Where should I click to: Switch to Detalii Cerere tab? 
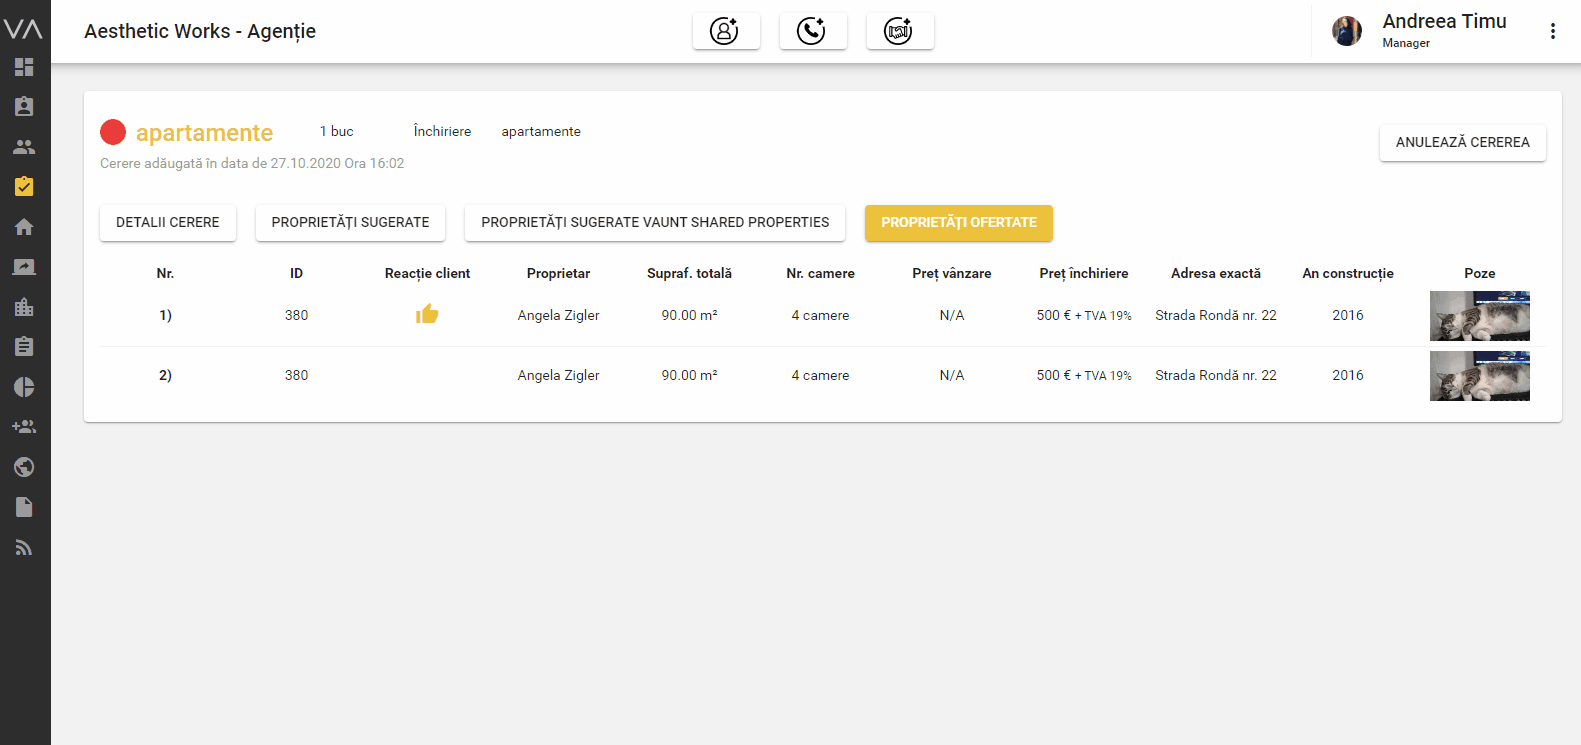pos(167,222)
